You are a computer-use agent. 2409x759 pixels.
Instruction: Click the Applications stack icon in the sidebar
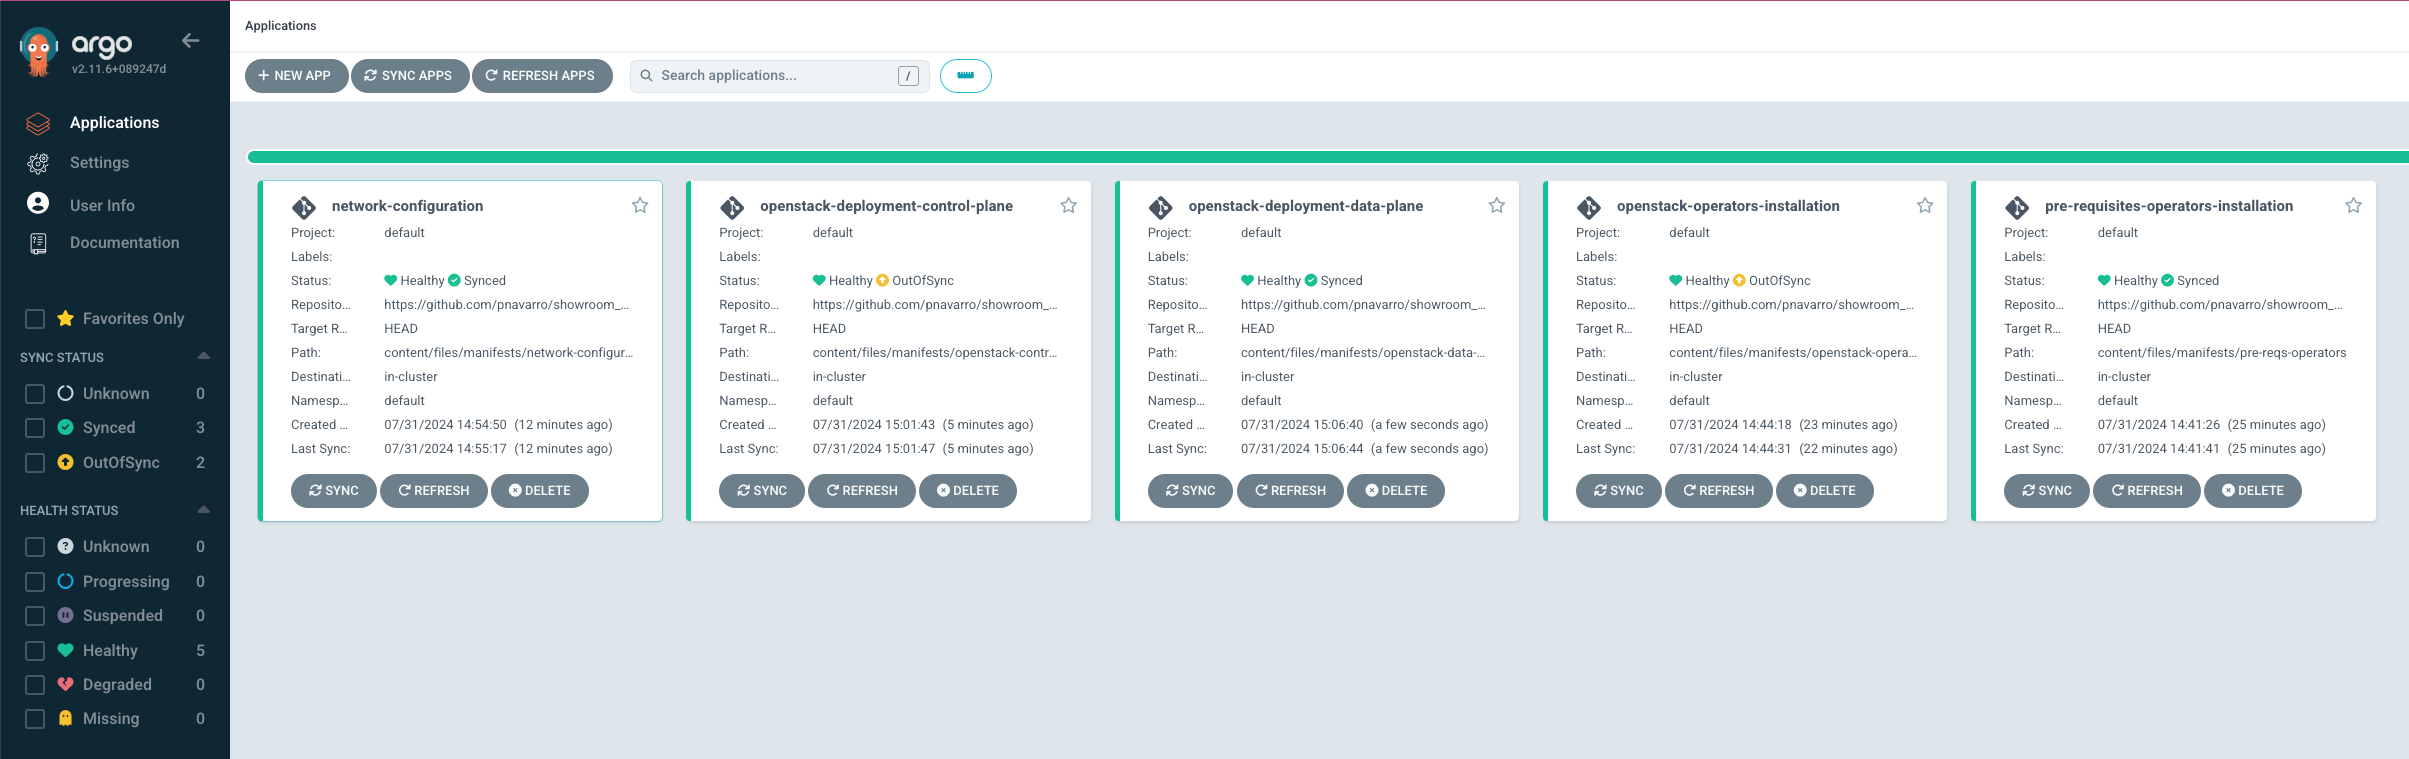click(38, 123)
